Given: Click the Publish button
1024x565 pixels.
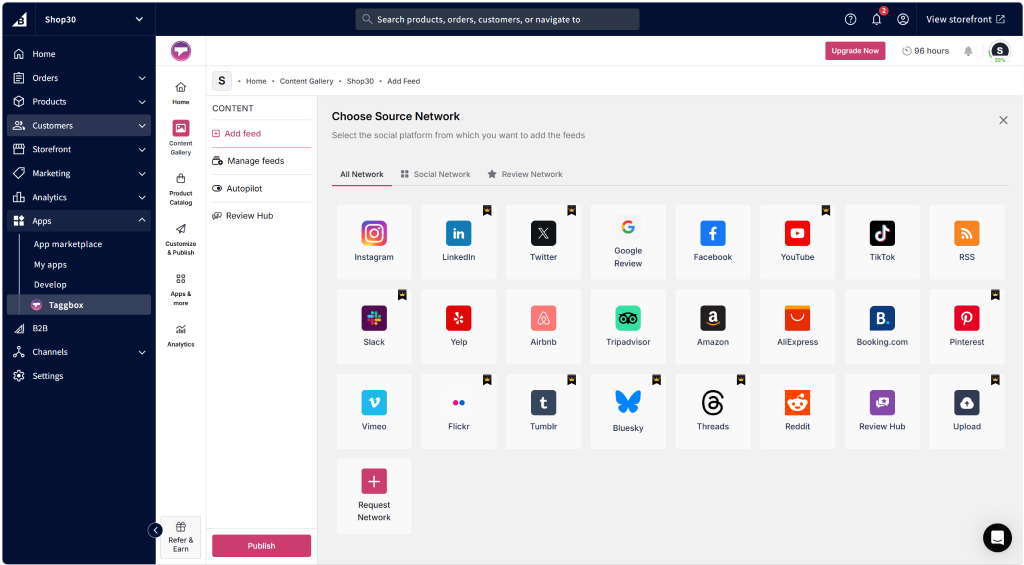Looking at the screenshot, I should [x=261, y=546].
